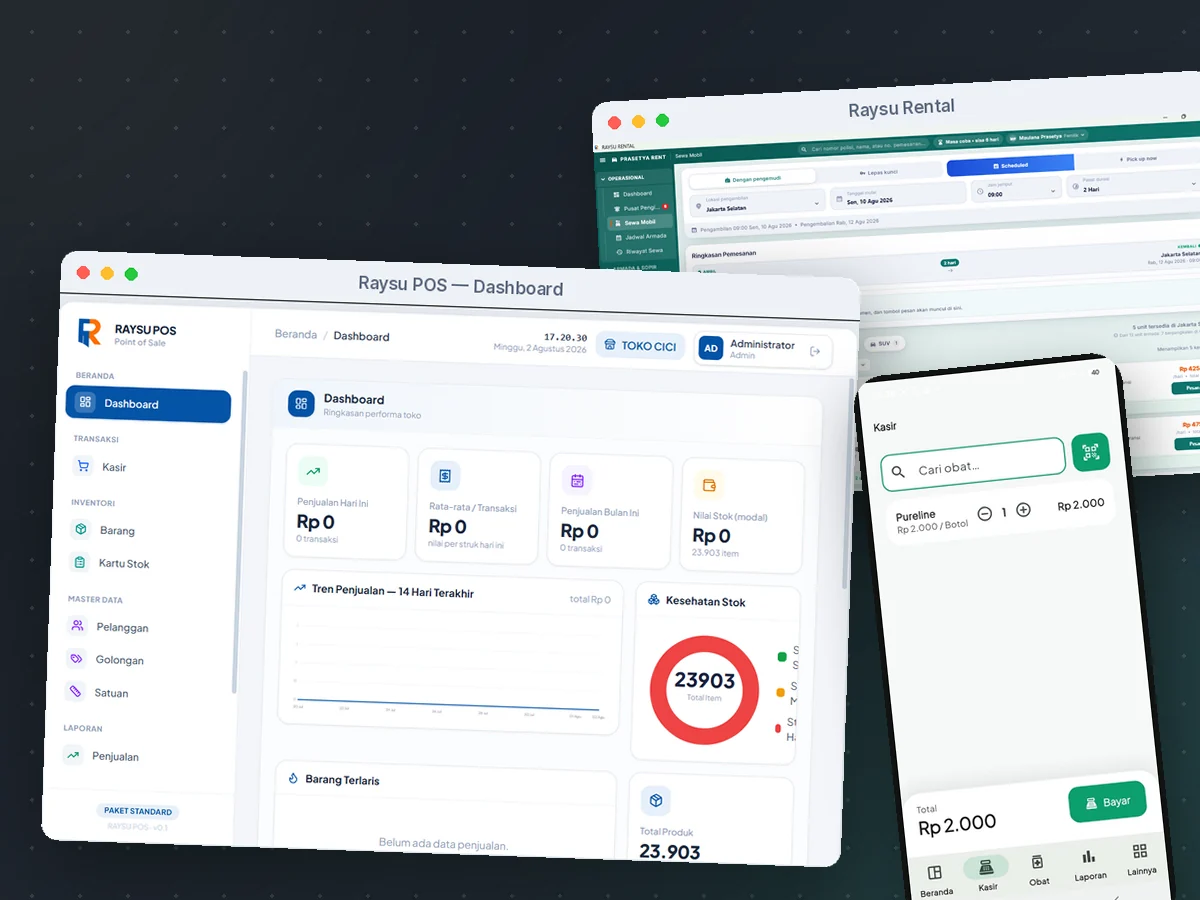The width and height of the screenshot is (1200, 900).
Task: Click the POS sidebar vertical scrollbar
Action: point(238,530)
